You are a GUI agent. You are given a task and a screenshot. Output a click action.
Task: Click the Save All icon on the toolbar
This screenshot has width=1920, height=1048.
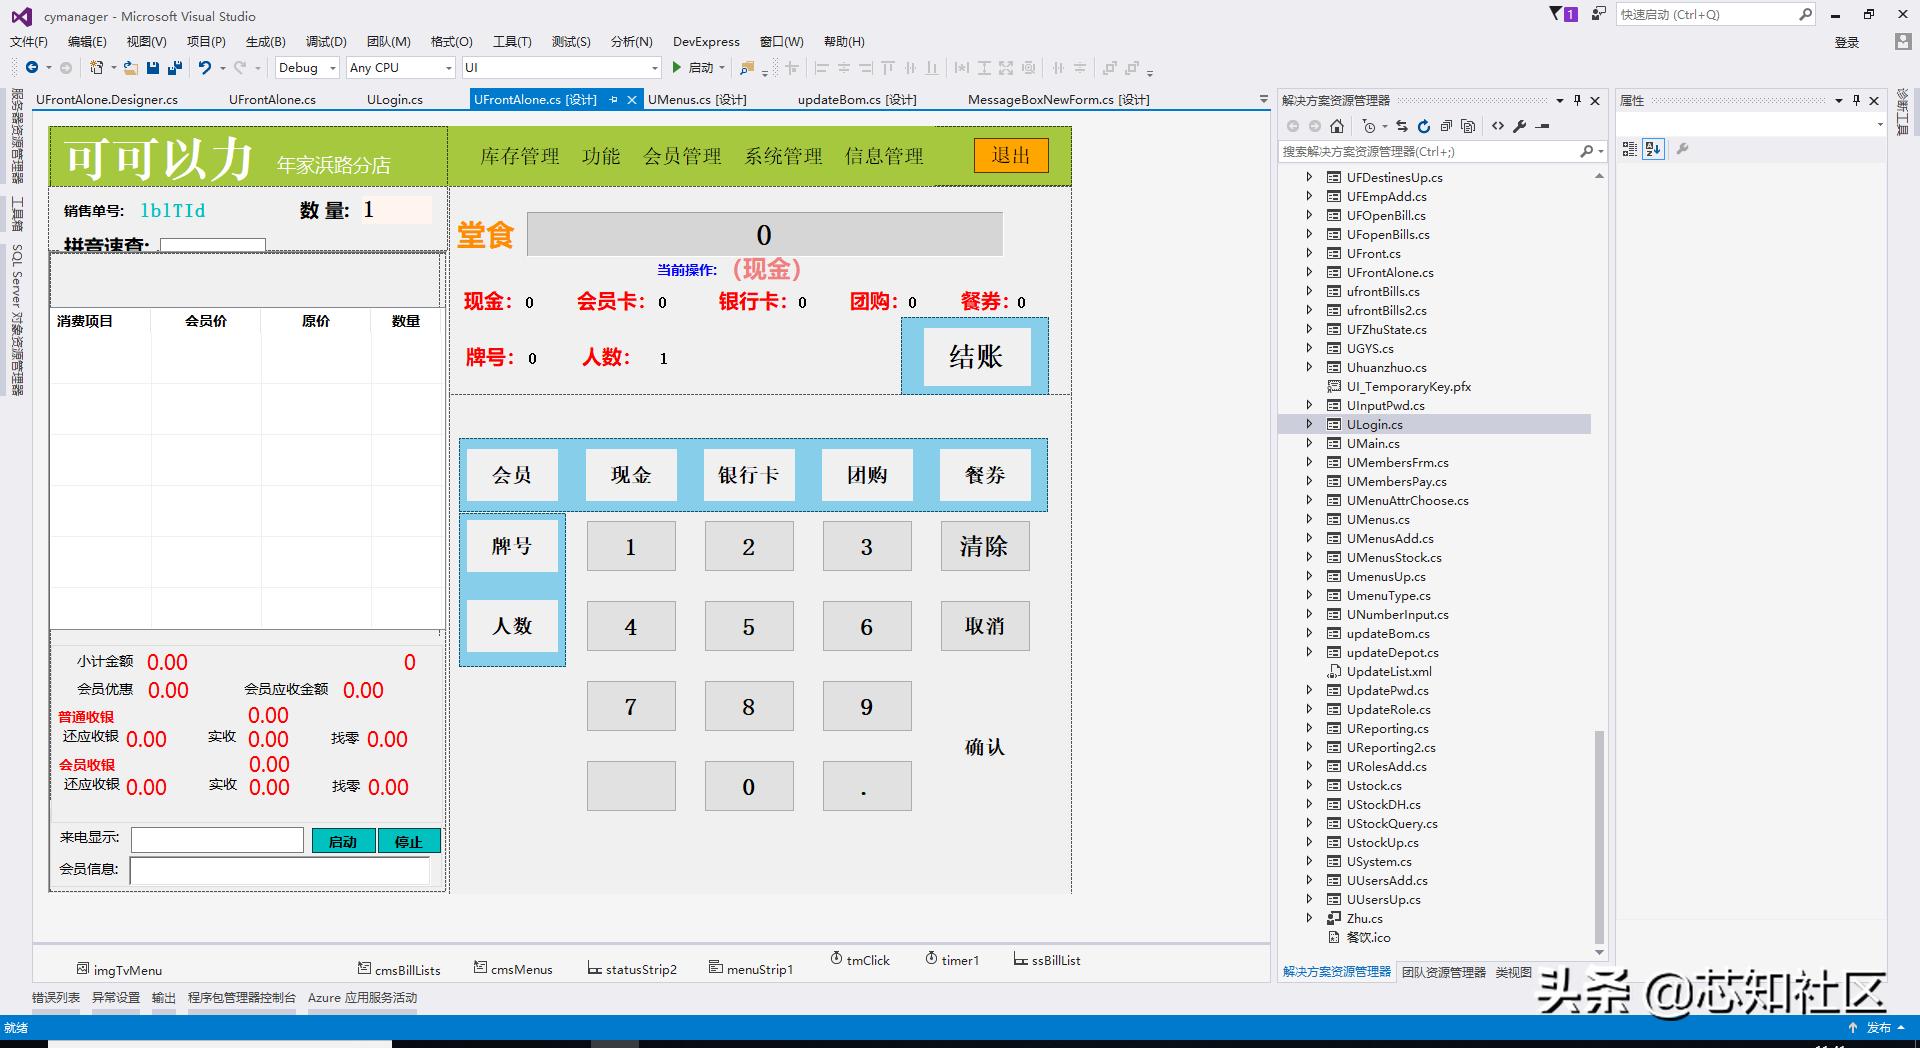[173, 68]
